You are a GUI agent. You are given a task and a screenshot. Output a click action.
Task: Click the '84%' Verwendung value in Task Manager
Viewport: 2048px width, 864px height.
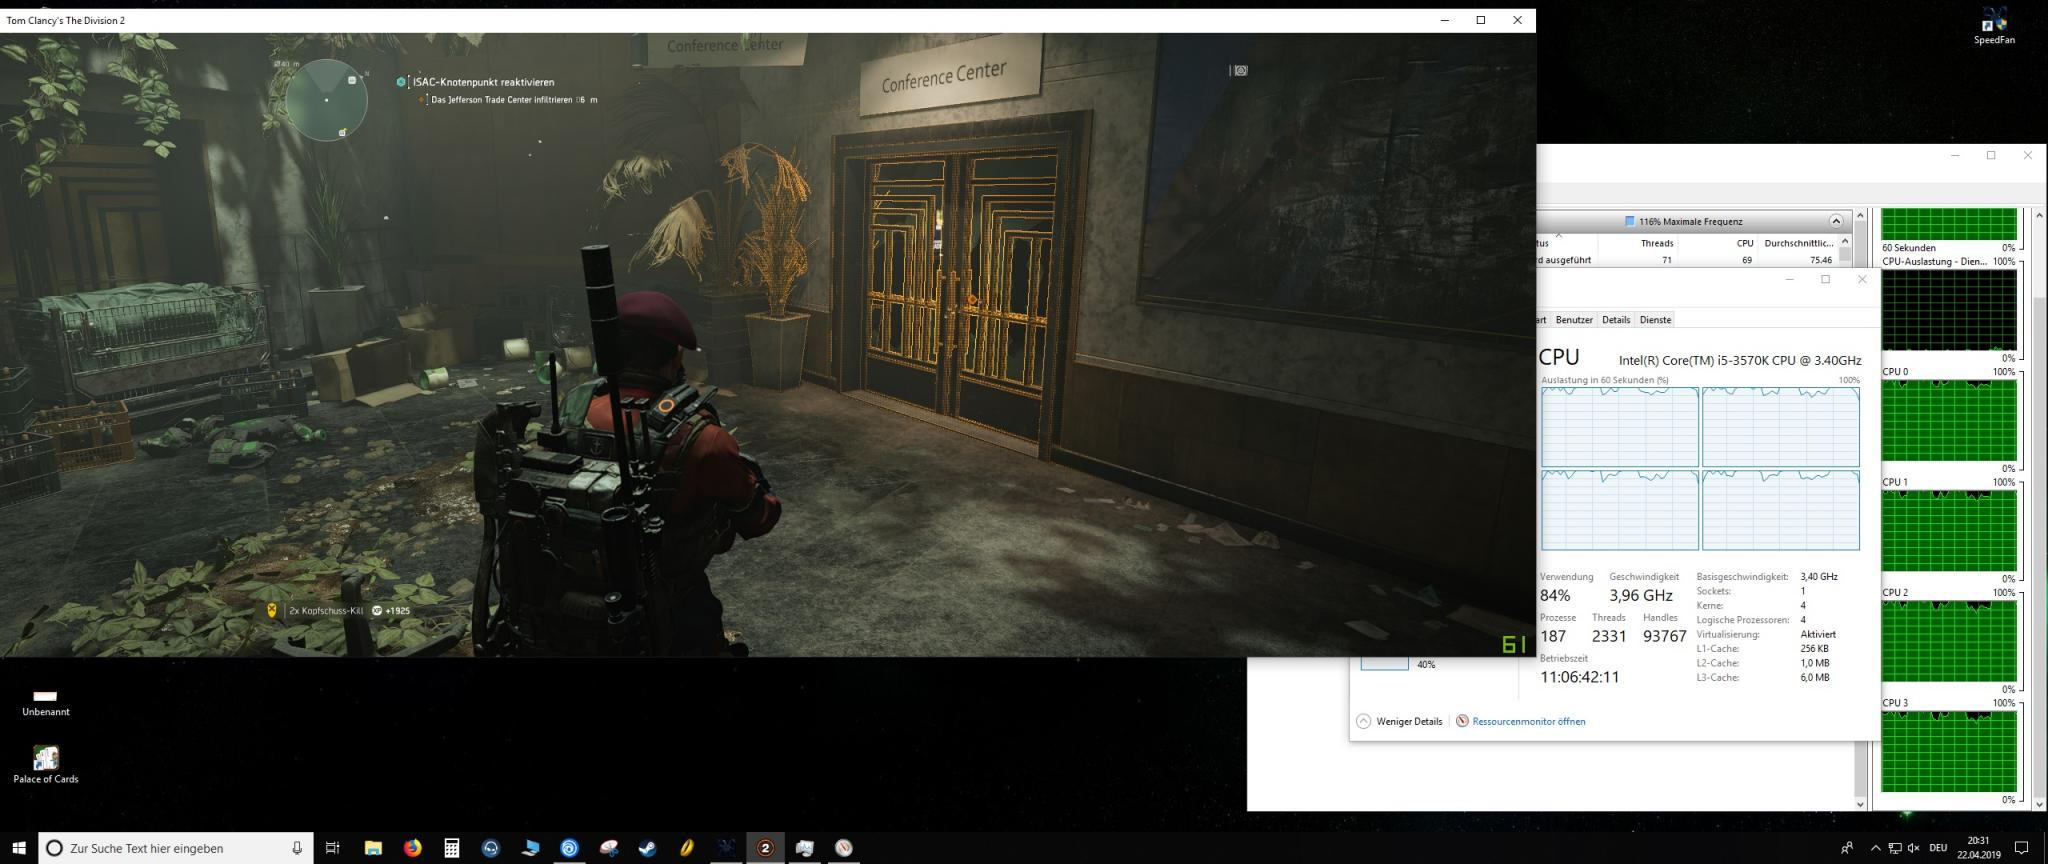click(1555, 595)
